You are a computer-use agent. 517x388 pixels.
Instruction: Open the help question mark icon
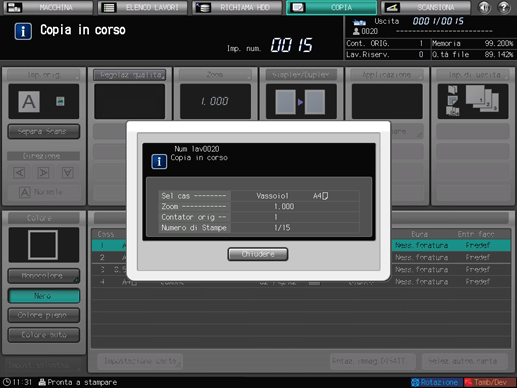point(504,7)
